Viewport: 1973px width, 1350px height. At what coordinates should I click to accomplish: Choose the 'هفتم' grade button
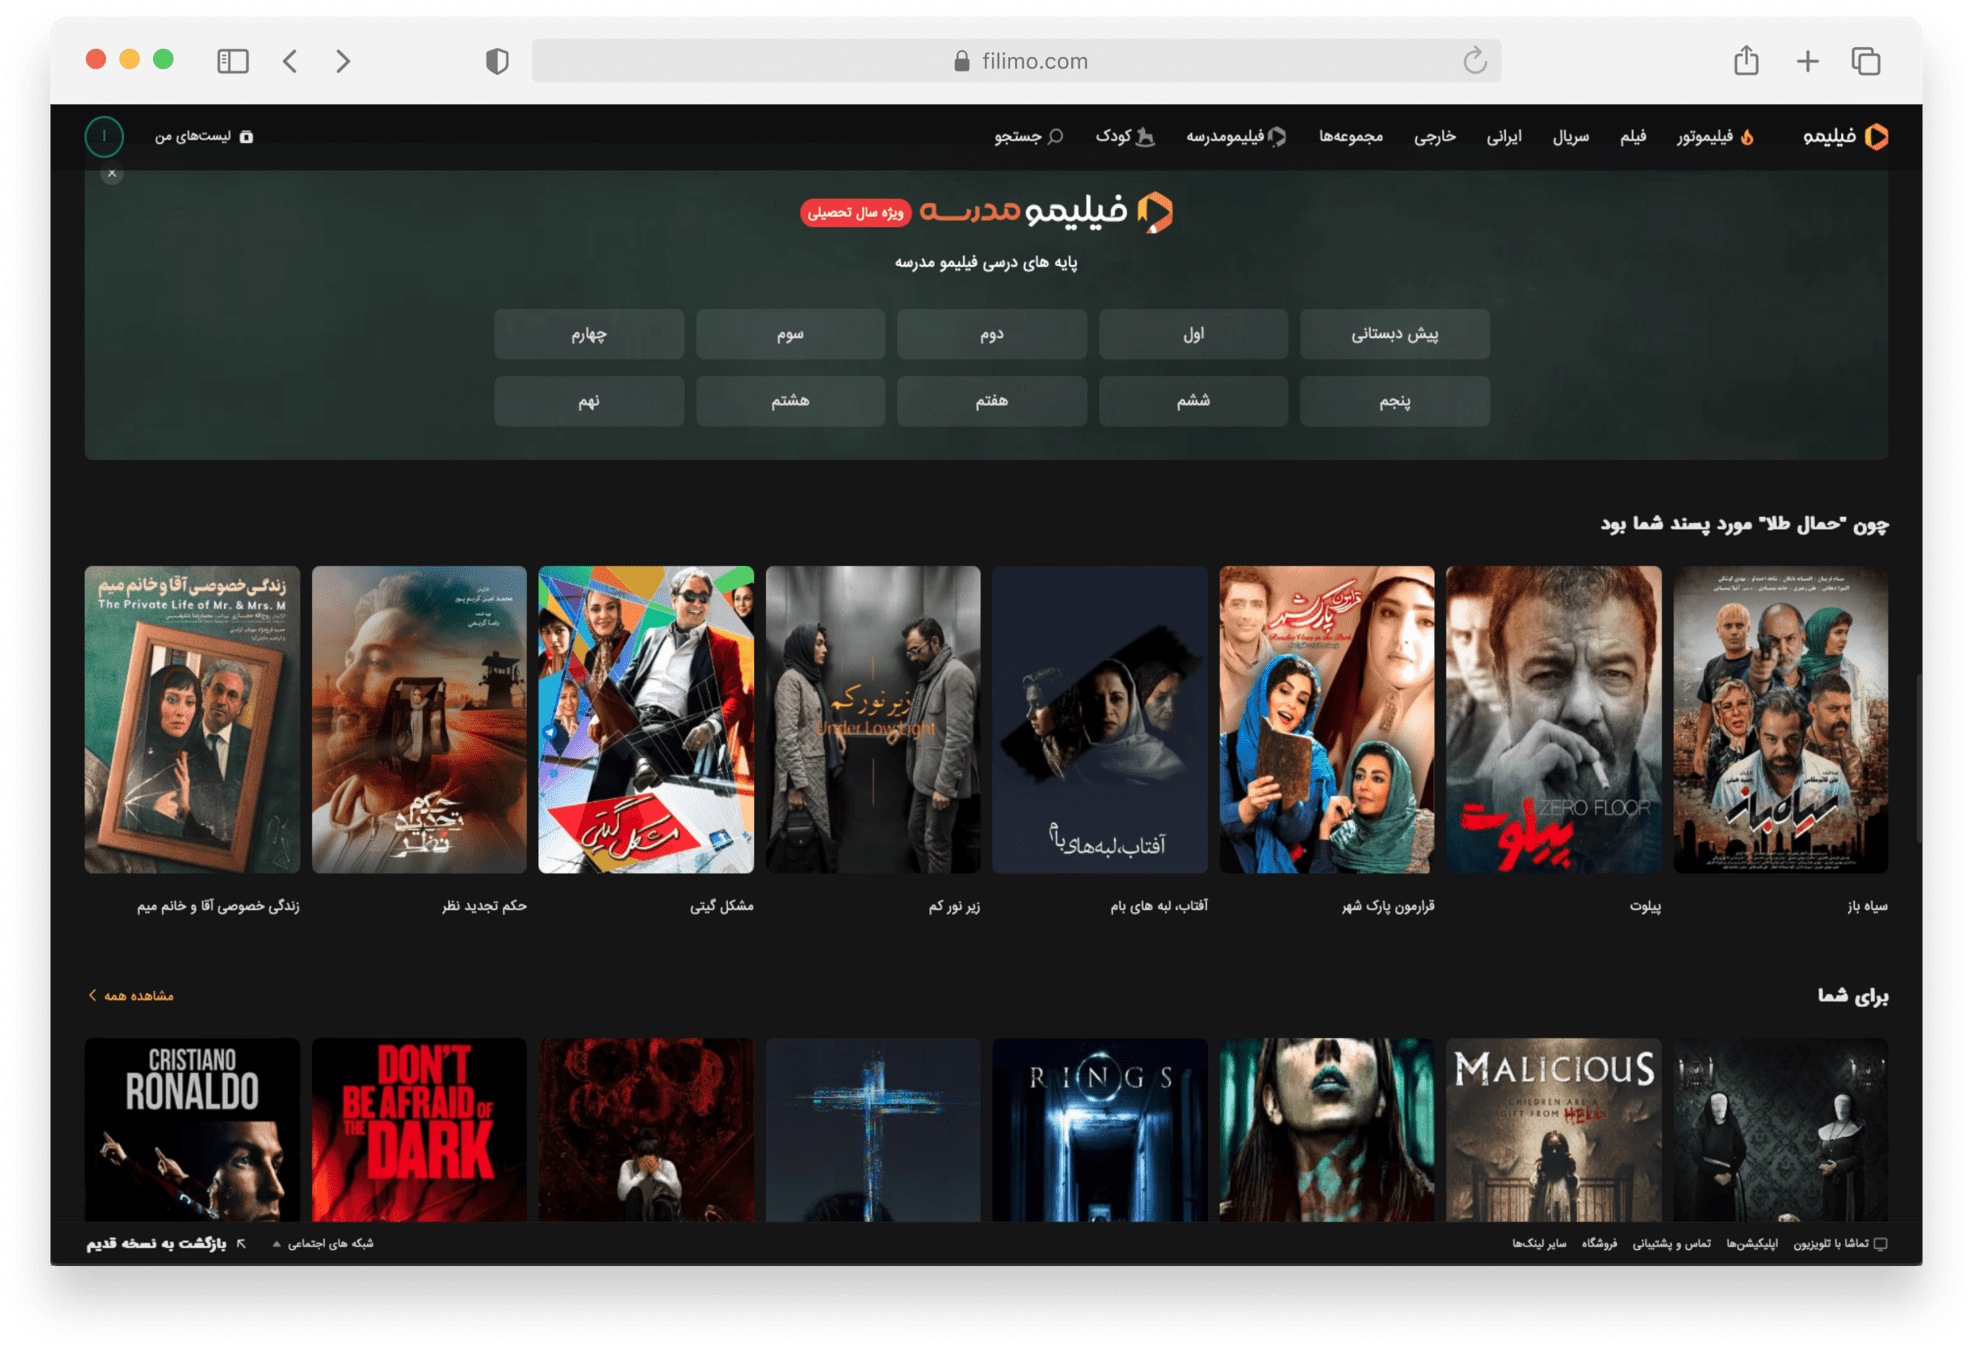point(991,401)
